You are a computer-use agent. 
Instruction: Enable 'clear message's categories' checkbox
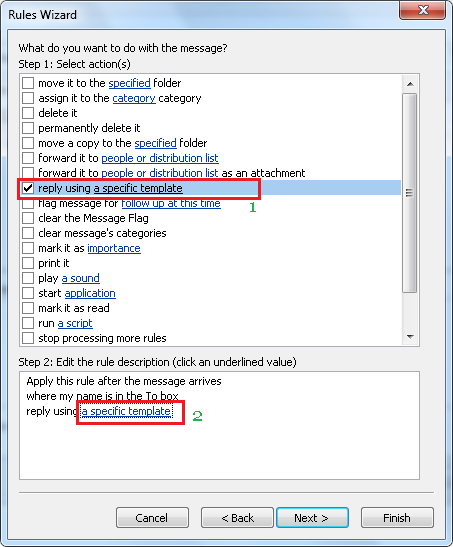[x=28, y=233]
